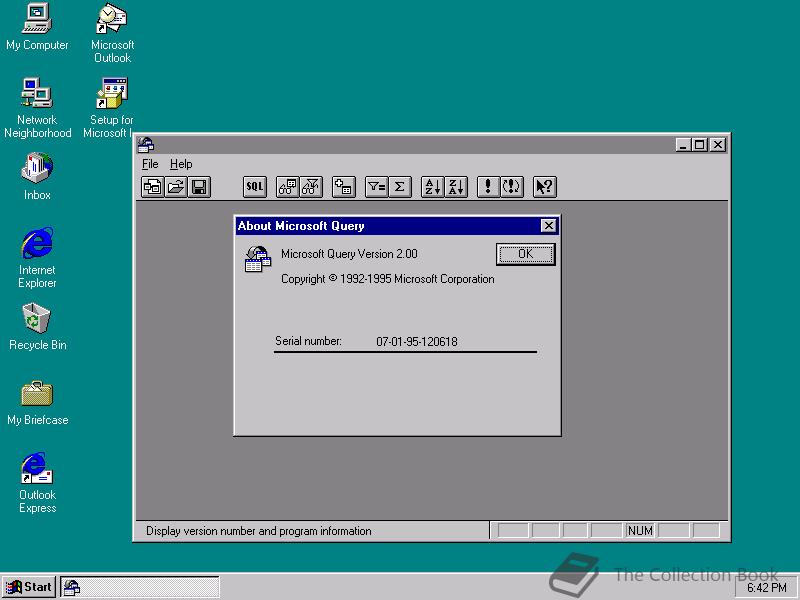Viewport: 800px width, 600px height.
Task: Click OK in About Microsoft Query
Action: click(x=526, y=254)
